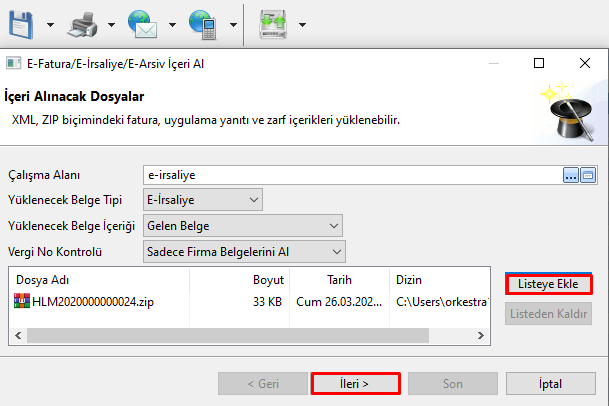
Task: Select the HLM2020000000024.zip file icon
Action: click(x=22, y=300)
